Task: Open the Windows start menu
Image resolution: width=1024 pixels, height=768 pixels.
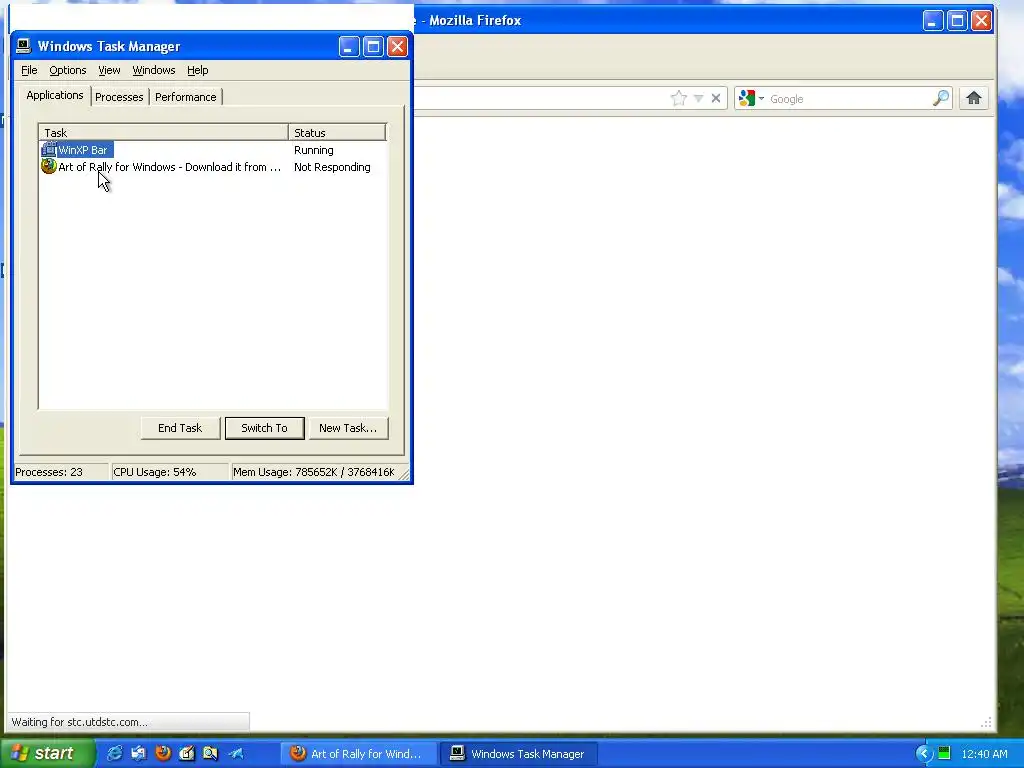Action: click(x=47, y=754)
